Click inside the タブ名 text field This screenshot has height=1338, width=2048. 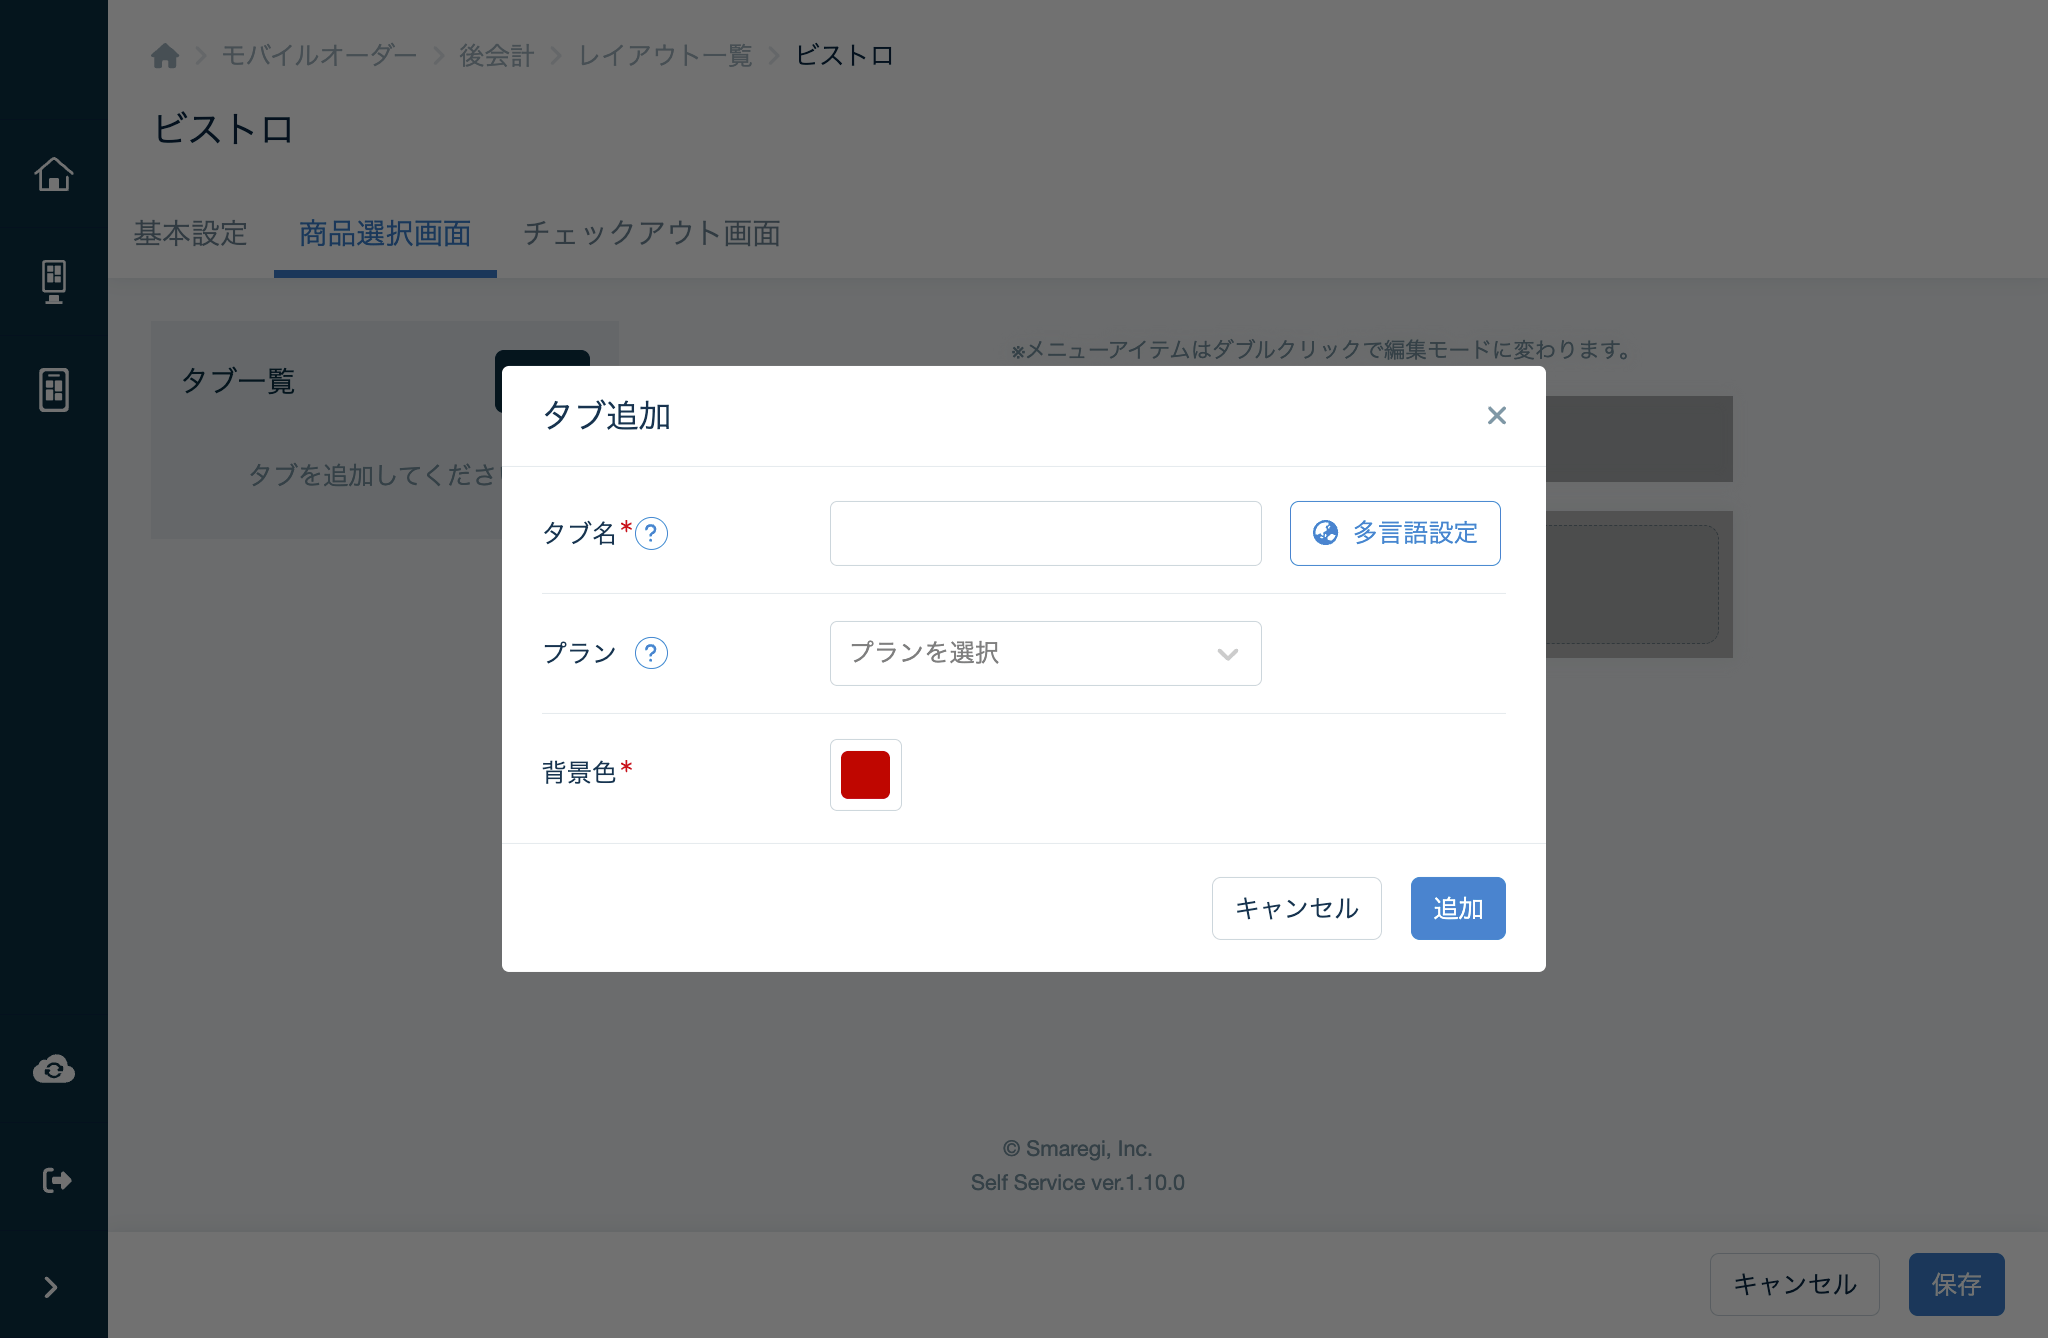coord(1044,533)
